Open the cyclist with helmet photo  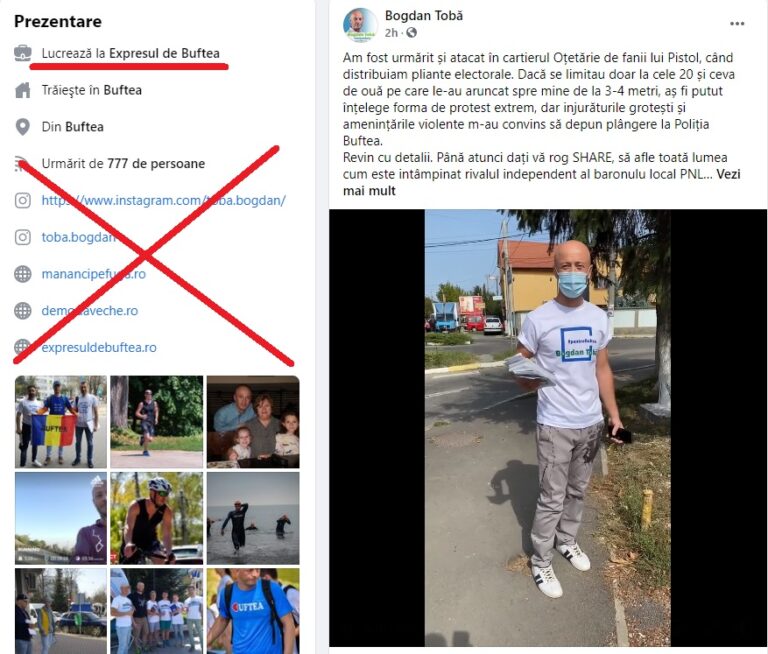pyautogui.click(x=157, y=518)
